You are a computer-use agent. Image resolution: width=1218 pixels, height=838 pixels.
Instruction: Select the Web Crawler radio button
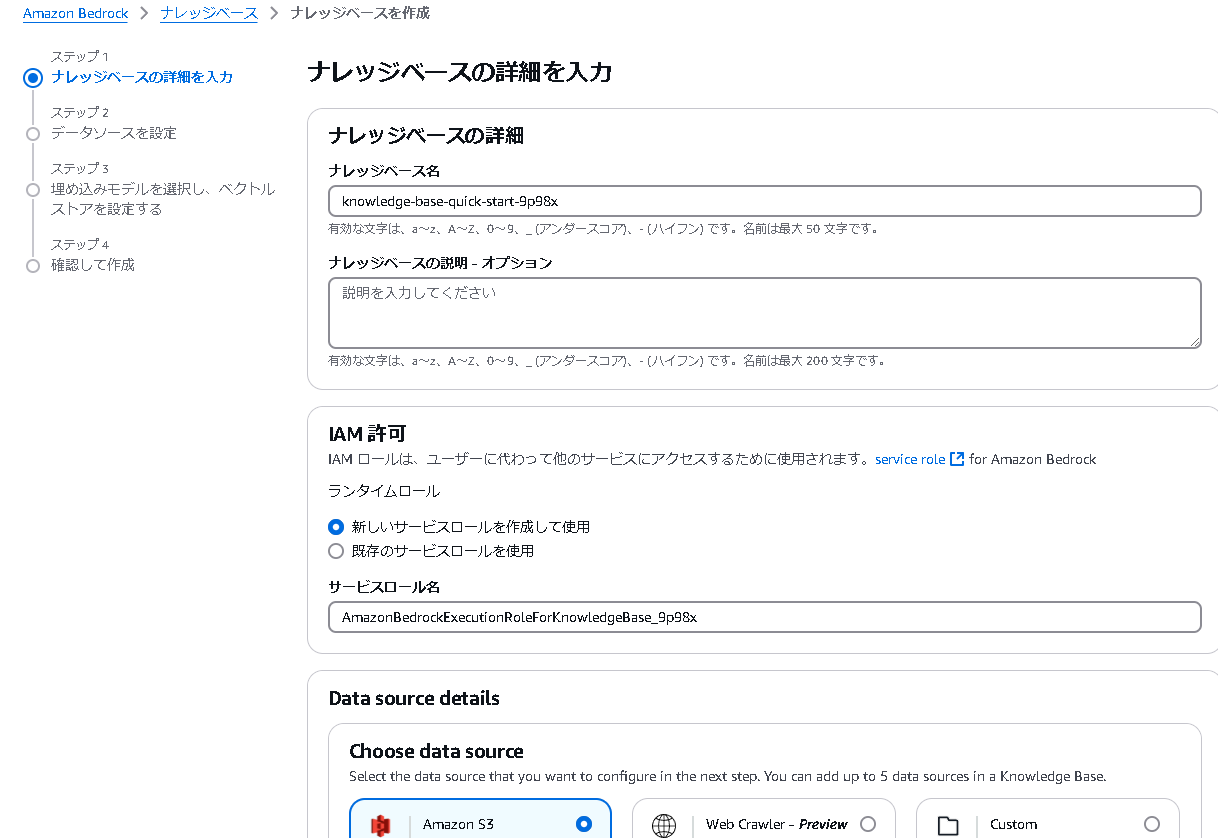point(868,824)
